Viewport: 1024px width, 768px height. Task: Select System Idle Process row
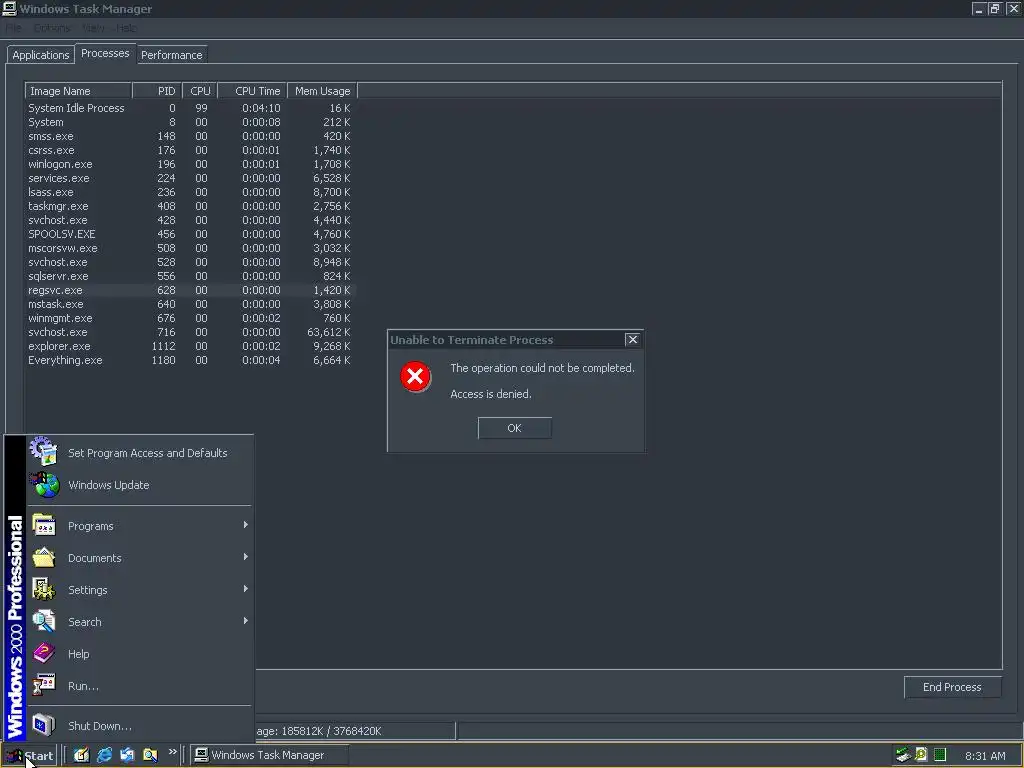[189, 108]
